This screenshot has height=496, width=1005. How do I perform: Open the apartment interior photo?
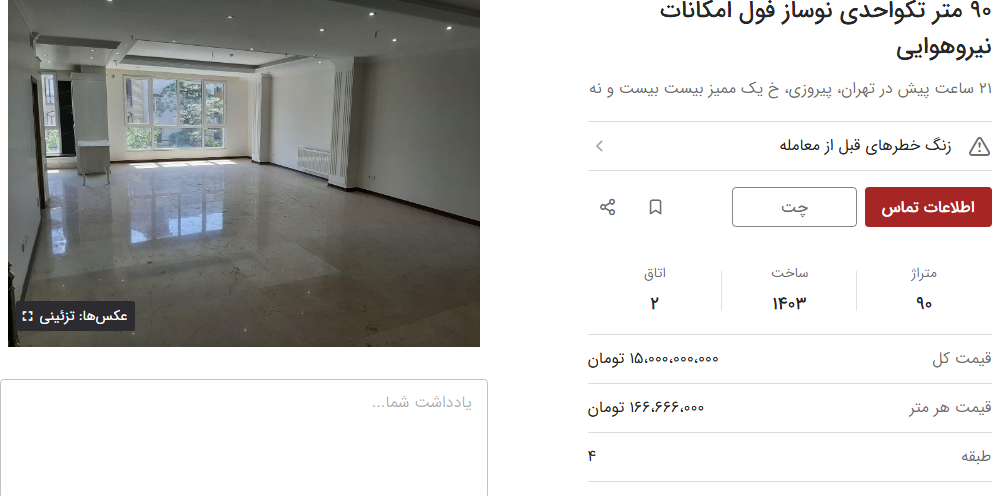click(244, 173)
